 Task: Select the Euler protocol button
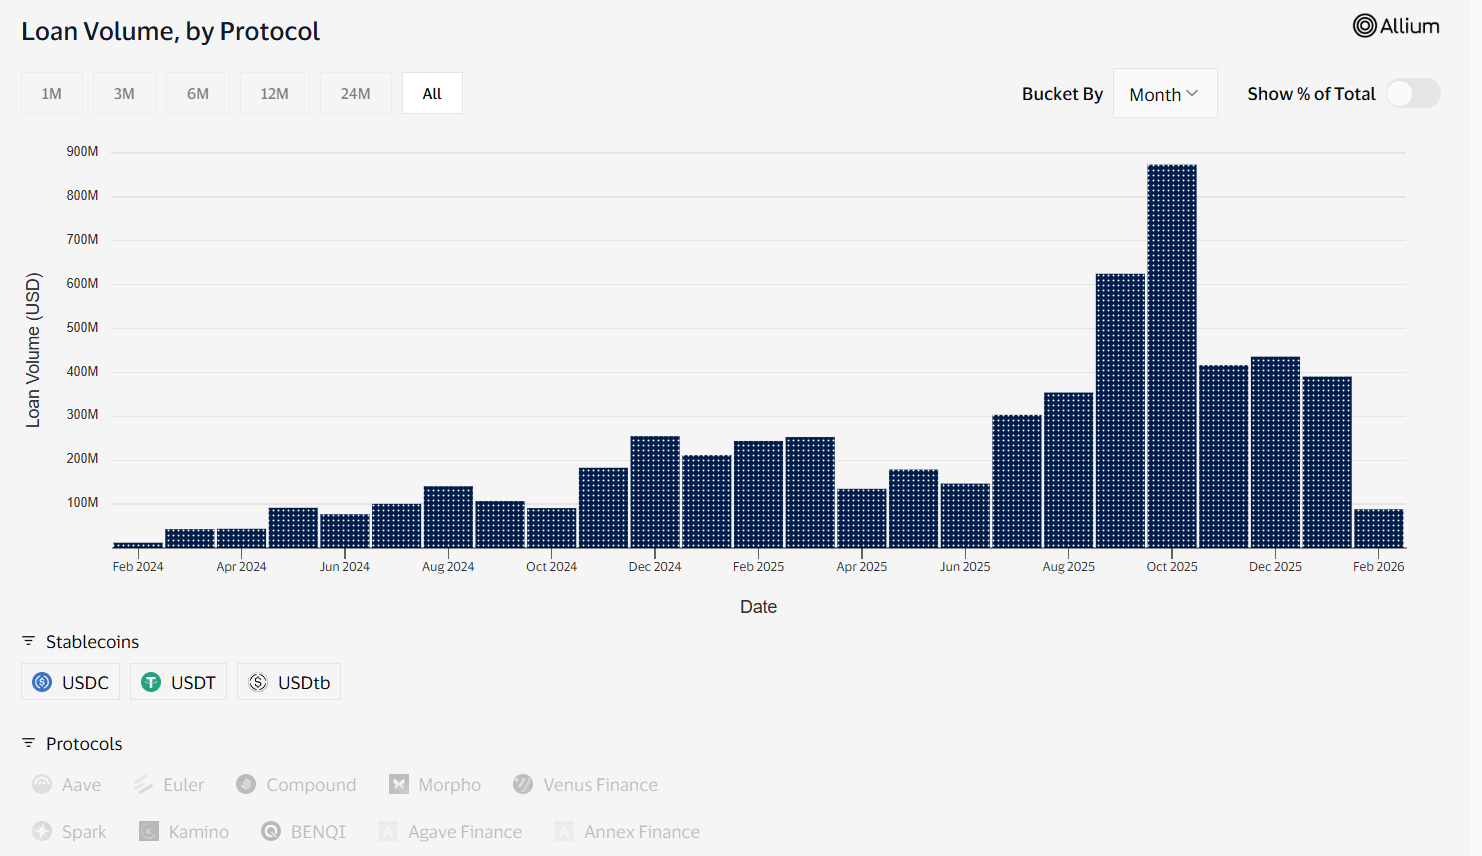(x=169, y=784)
